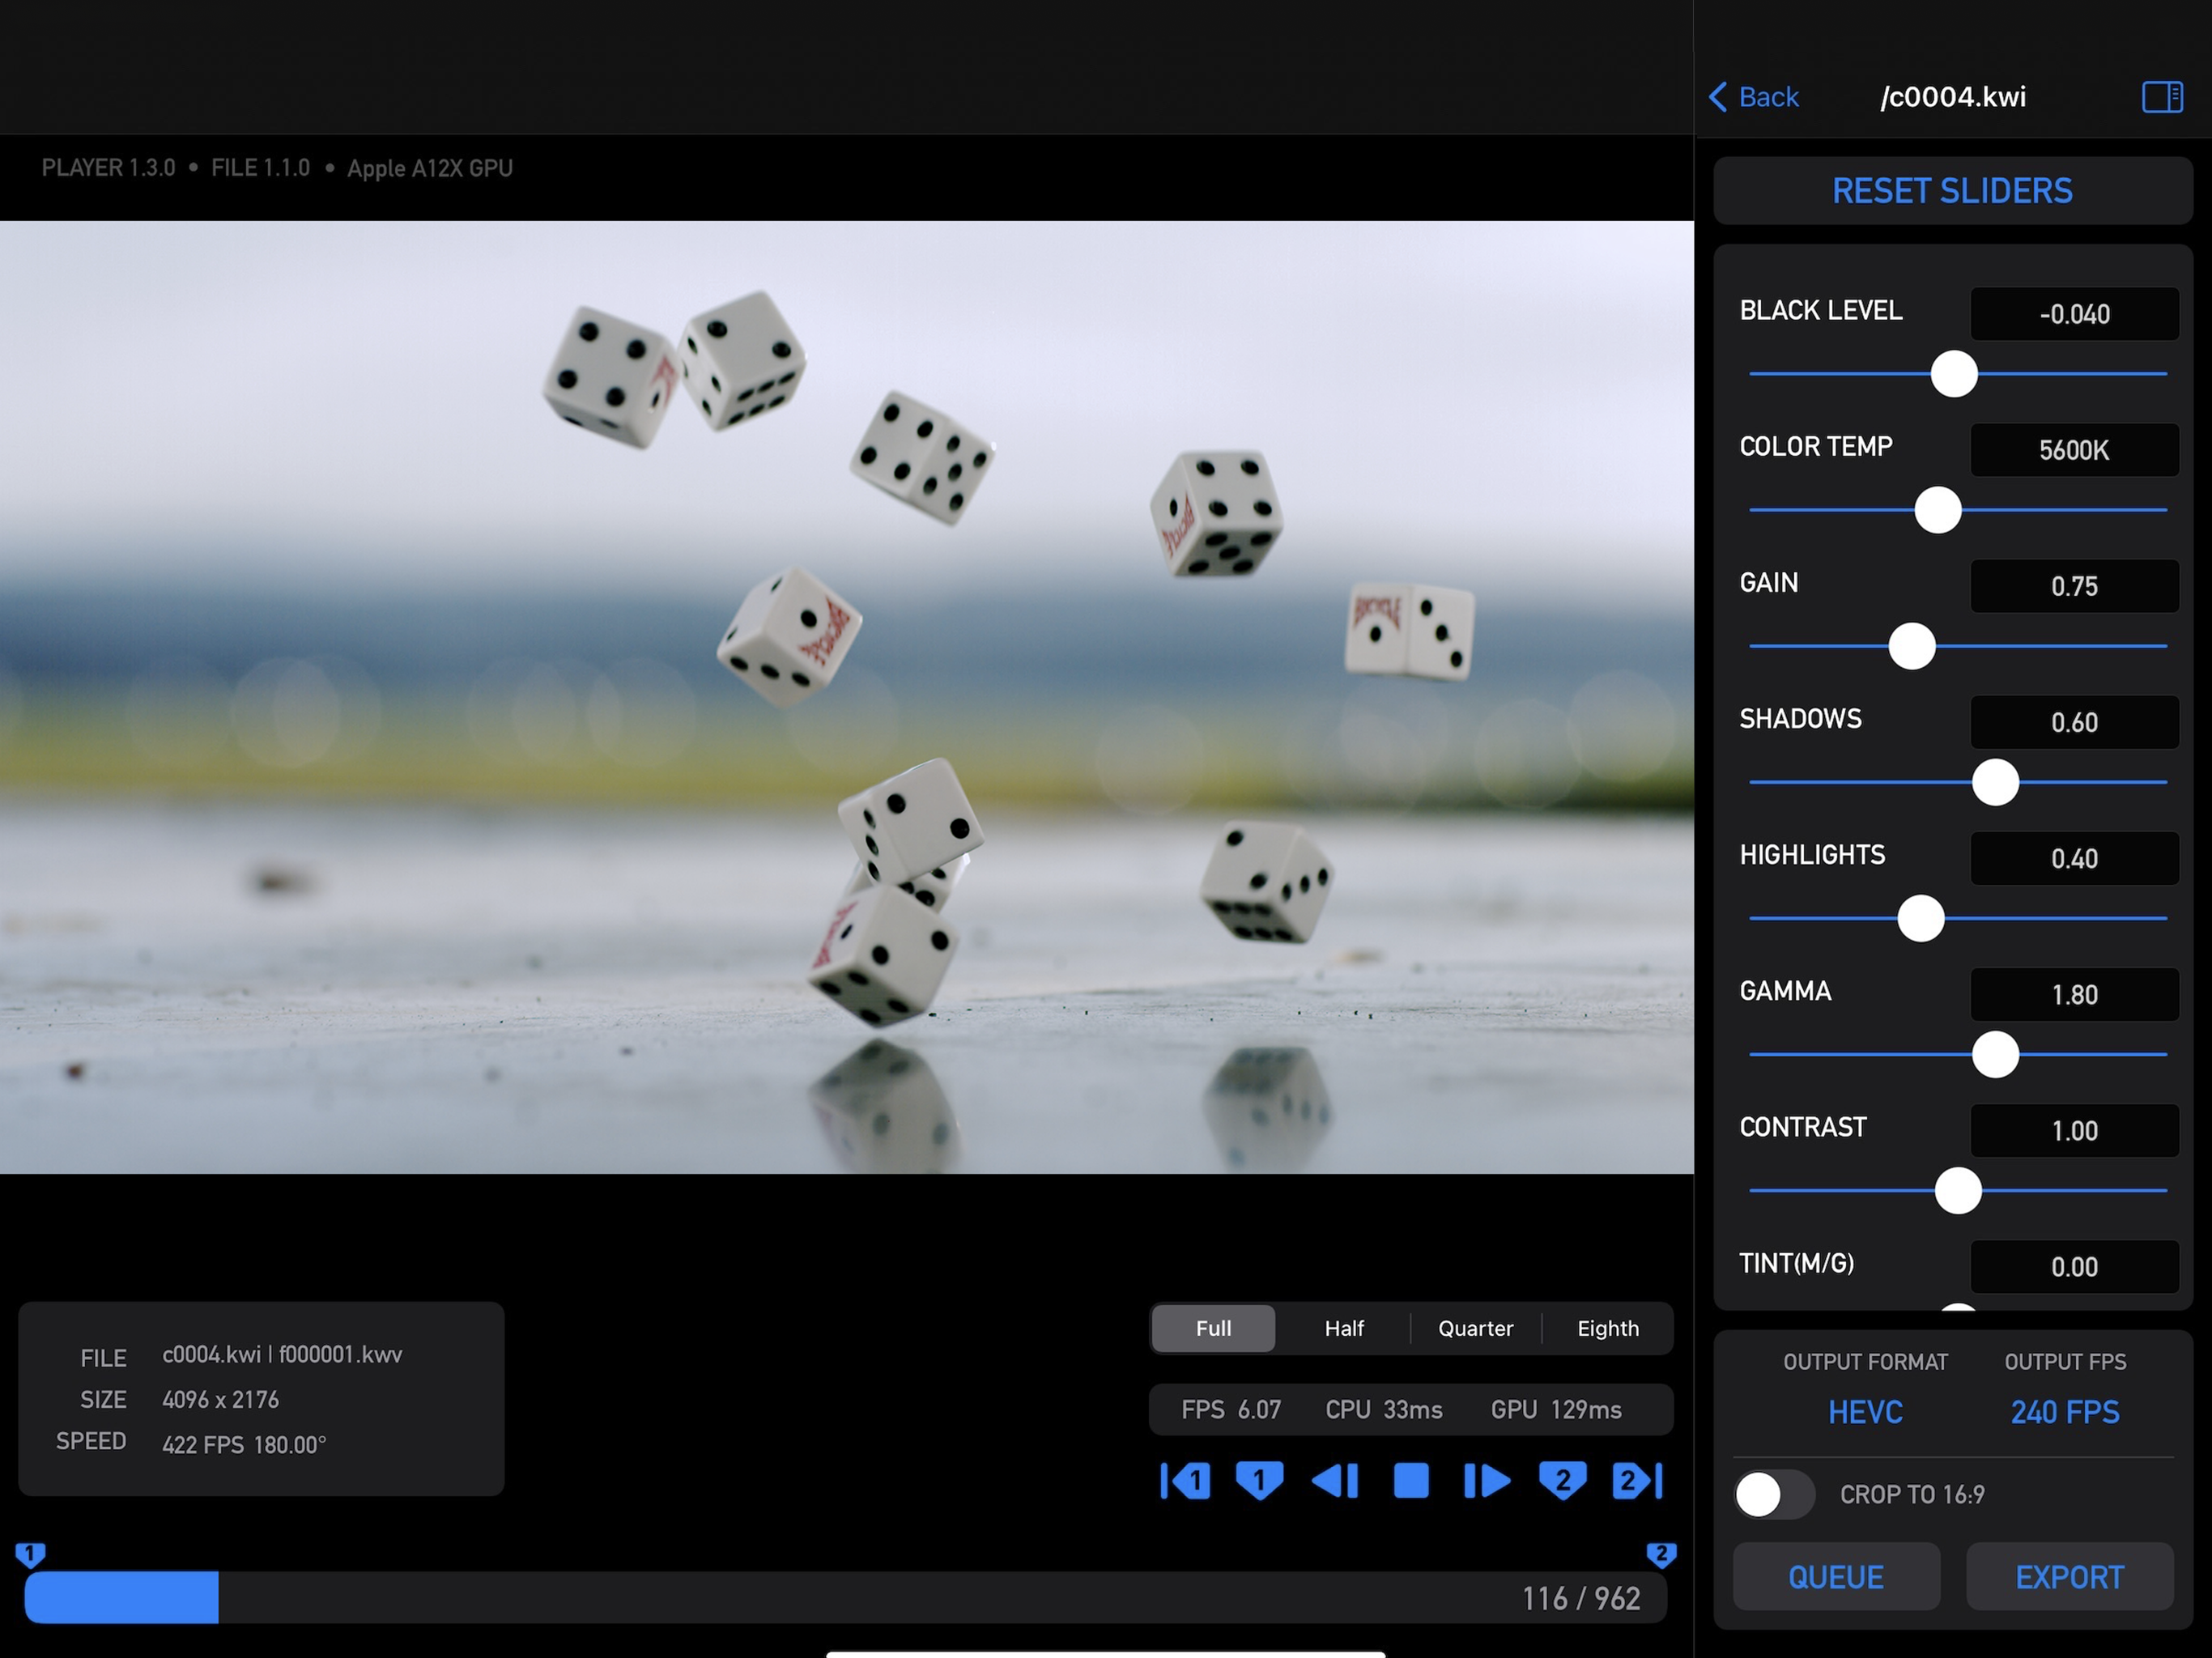
Task: Adjust the Black Level slider knob
Action: pos(1954,374)
